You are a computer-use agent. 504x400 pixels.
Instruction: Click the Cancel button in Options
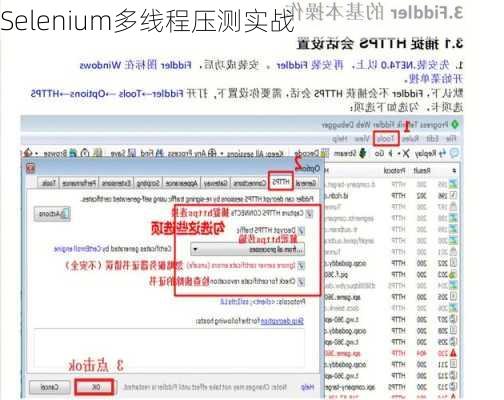pos(50,388)
